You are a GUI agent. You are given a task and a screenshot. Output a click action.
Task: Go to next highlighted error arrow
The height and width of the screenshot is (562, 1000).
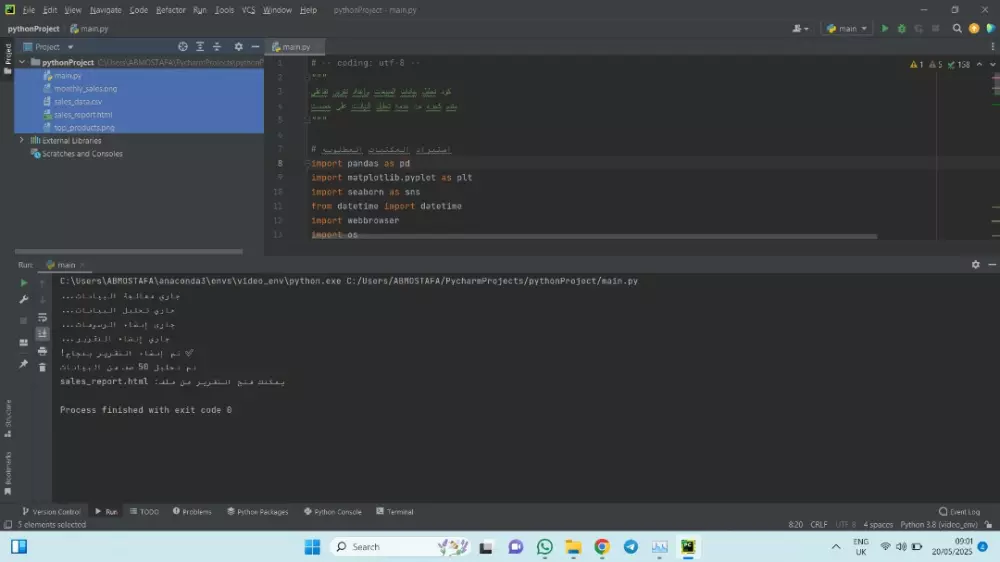click(x=992, y=64)
